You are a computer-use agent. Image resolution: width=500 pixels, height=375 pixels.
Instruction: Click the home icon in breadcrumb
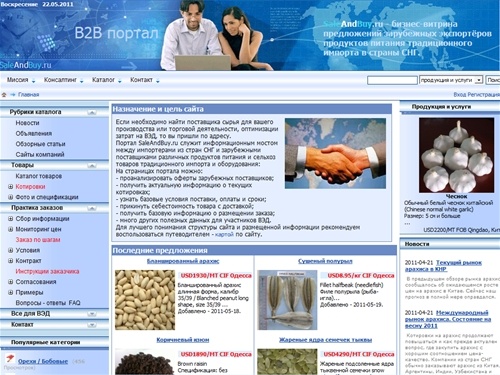tap(4, 95)
